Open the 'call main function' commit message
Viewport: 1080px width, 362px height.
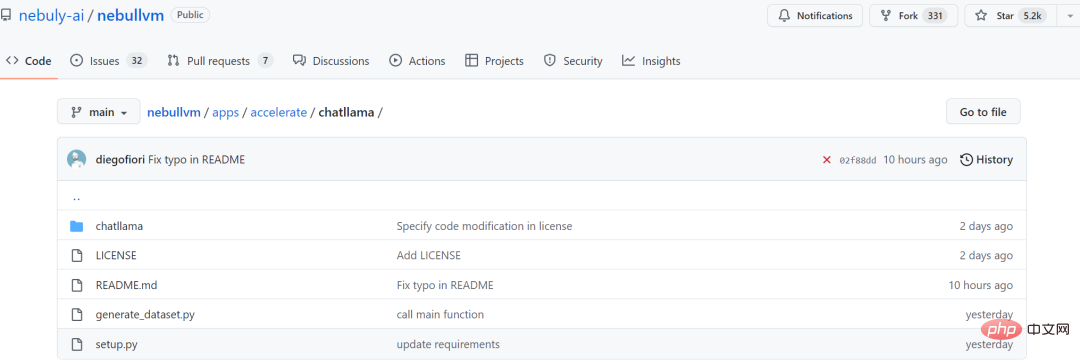[x=440, y=315]
